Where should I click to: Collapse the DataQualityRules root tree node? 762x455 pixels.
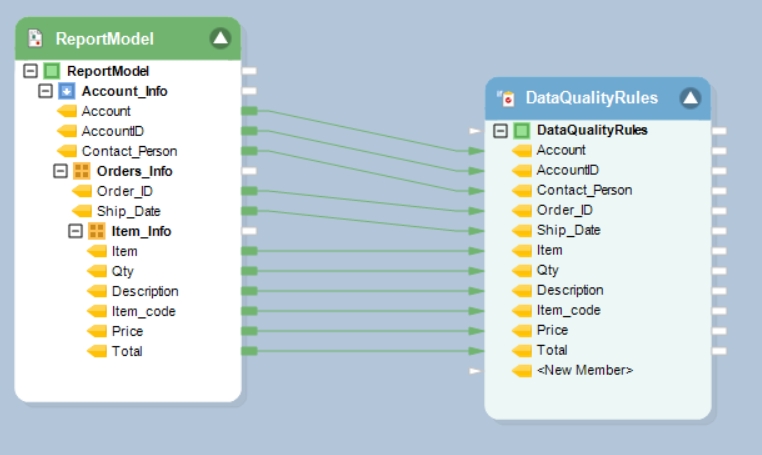(x=501, y=130)
